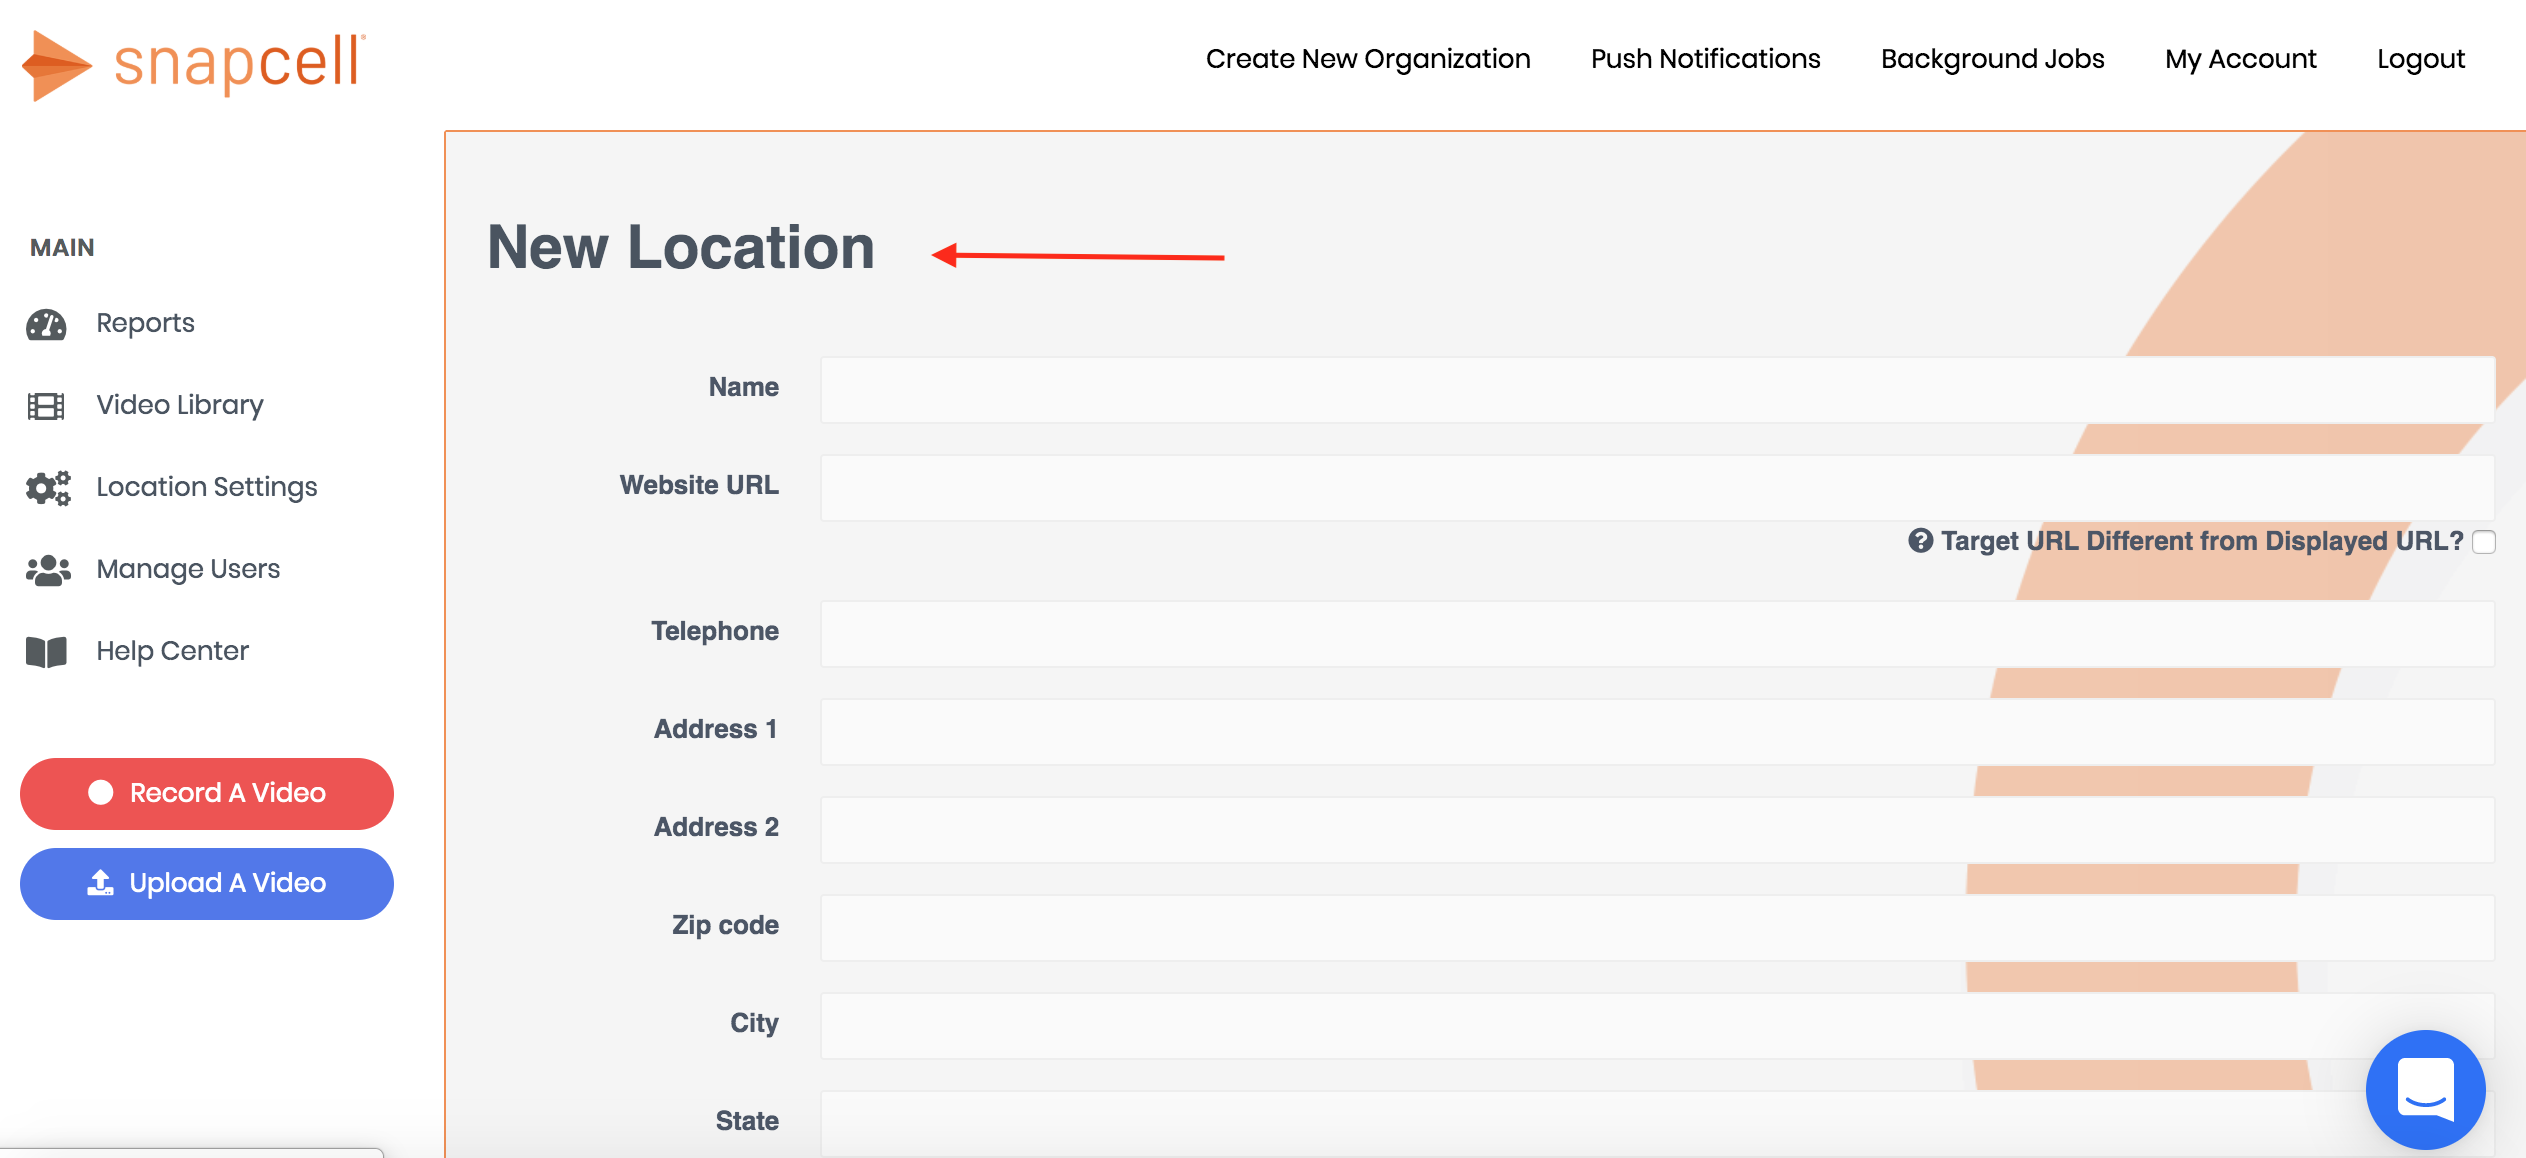Click the record dot icon on Record button
This screenshot has width=2526, height=1158.
pos(102,792)
